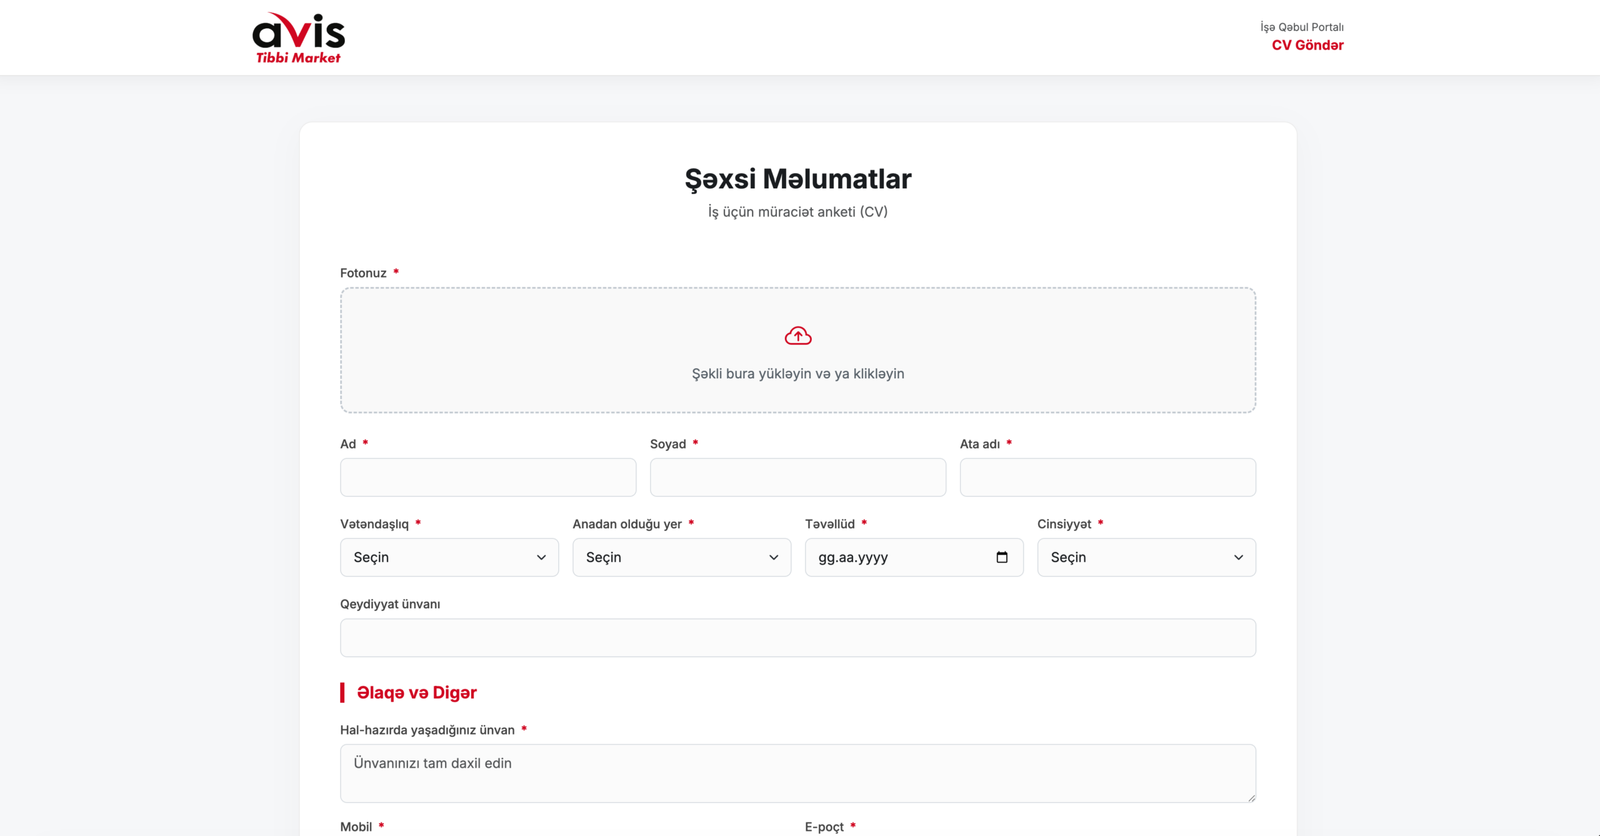Image resolution: width=1600 pixels, height=836 pixels.
Task: Click the Avis Tibbi Market logo
Action: coord(298,38)
